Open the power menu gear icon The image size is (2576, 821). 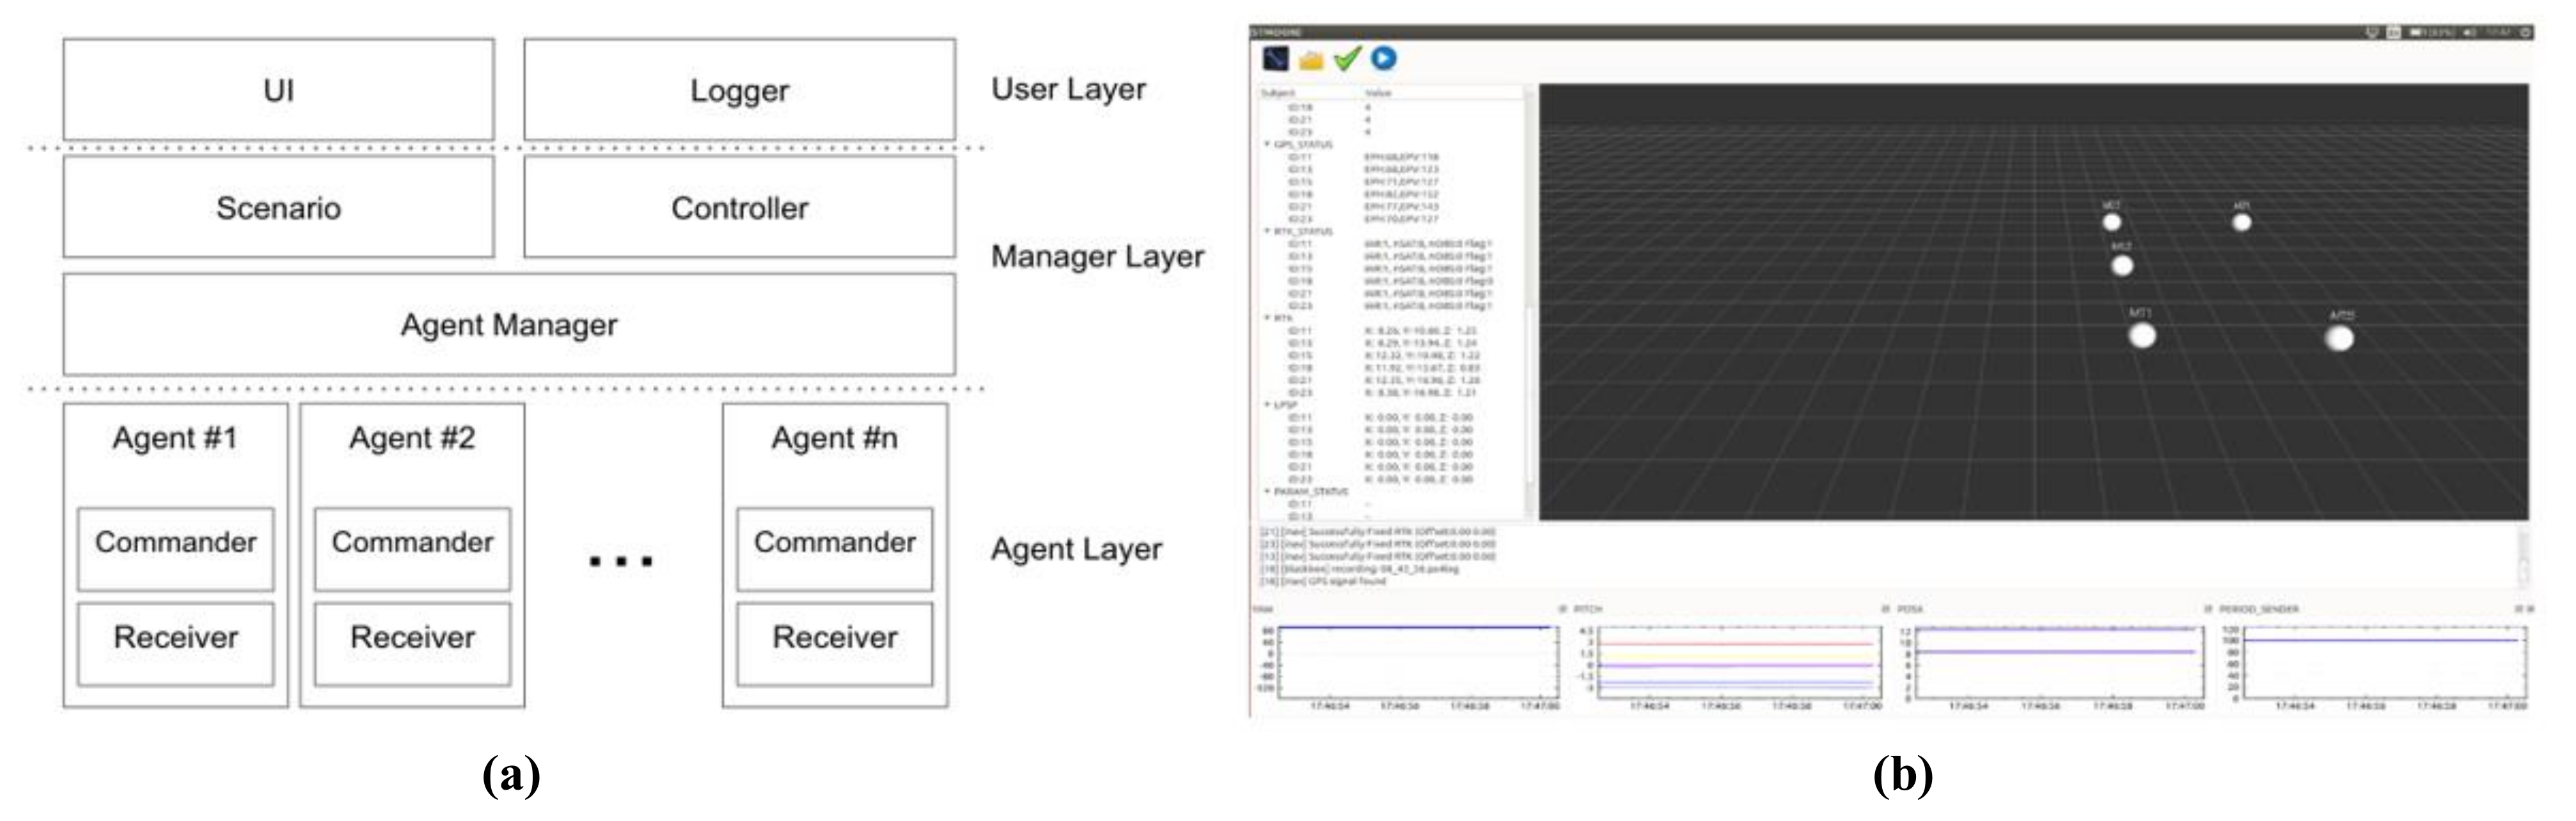(2526, 33)
